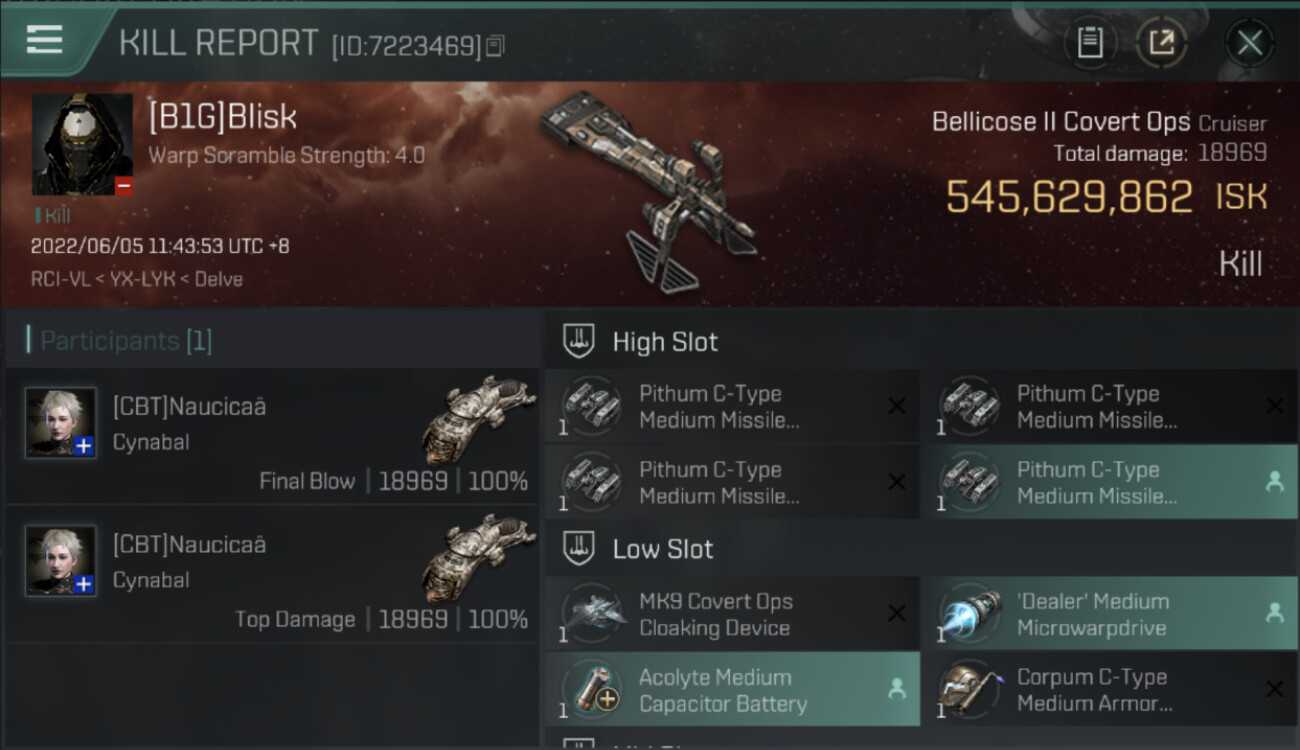Select the Corpum C-Type Medium Armor icon

pos(969,690)
